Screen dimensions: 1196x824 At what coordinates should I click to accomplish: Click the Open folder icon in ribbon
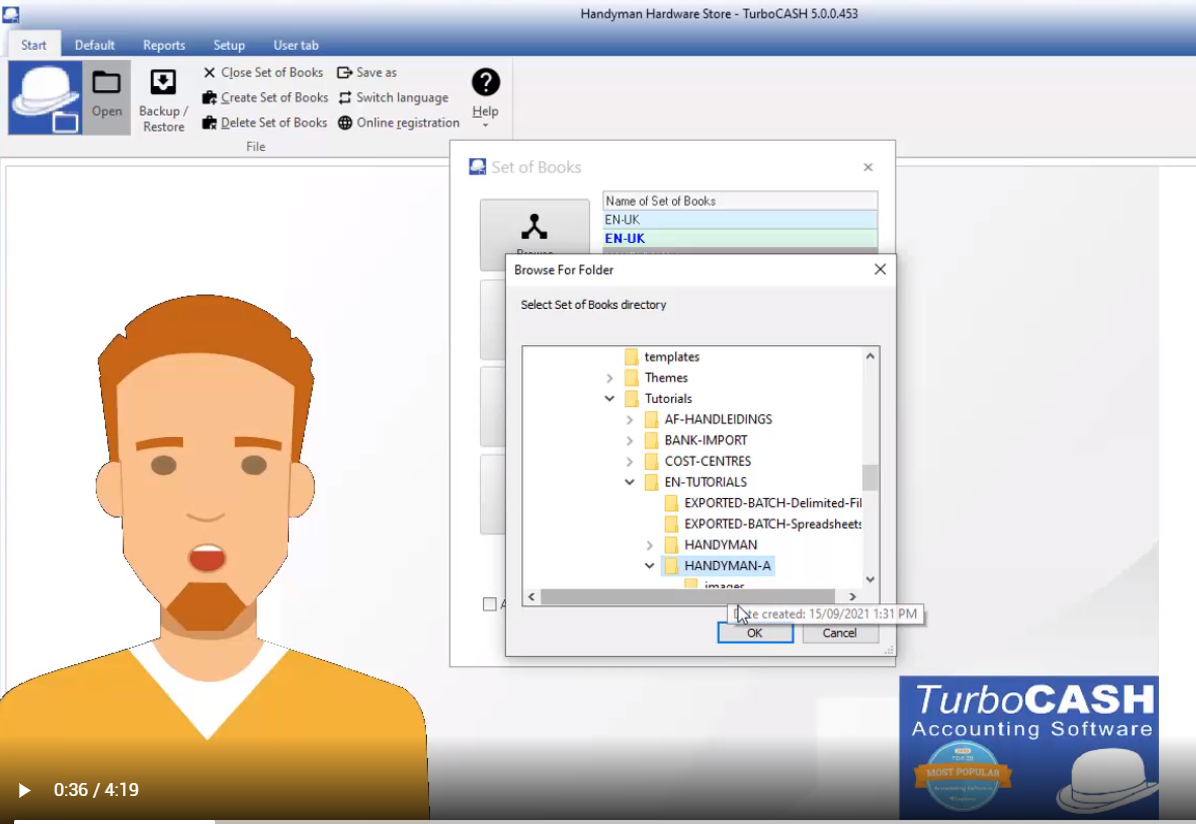pos(106,84)
